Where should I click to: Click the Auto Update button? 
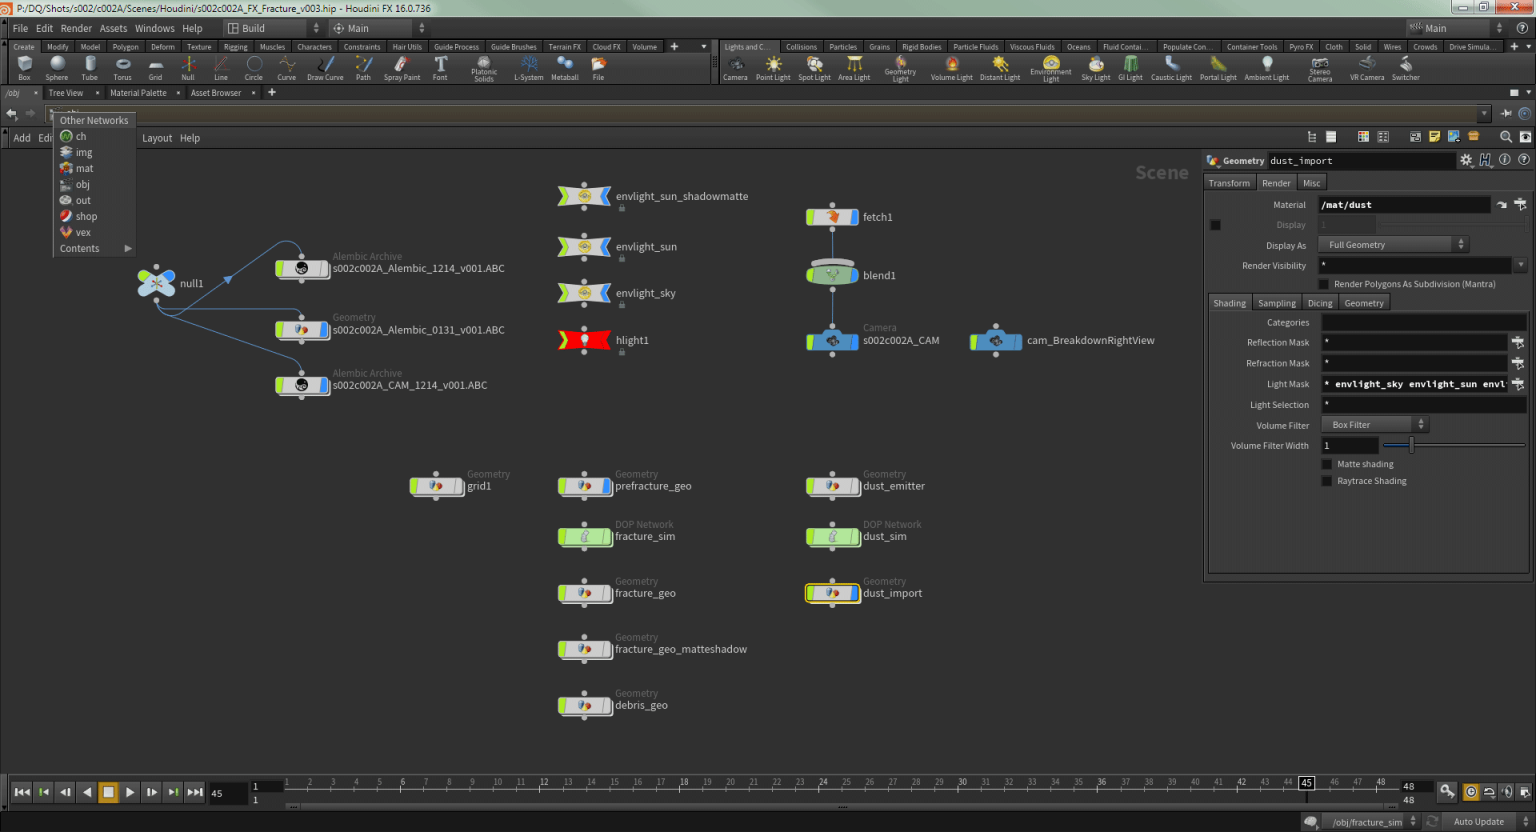pos(1478,821)
